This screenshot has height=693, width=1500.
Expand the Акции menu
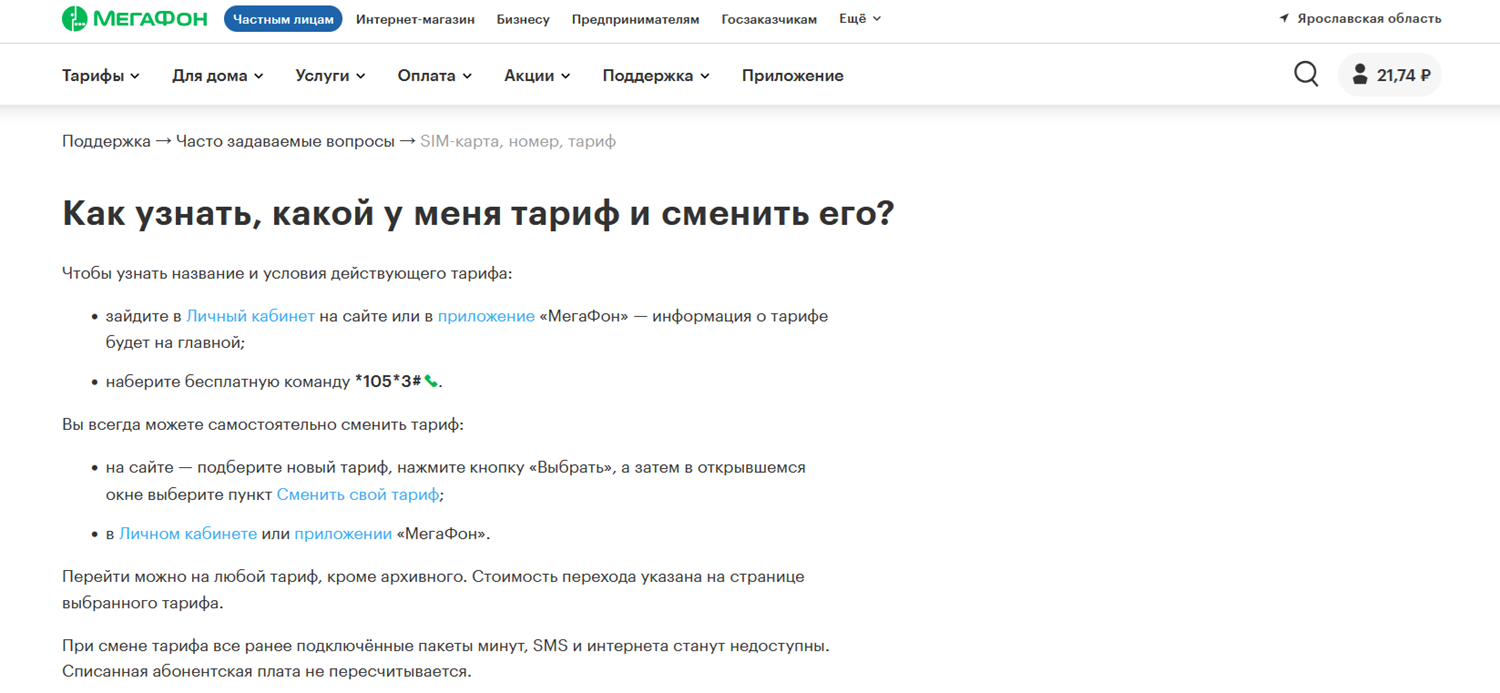[538, 76]
